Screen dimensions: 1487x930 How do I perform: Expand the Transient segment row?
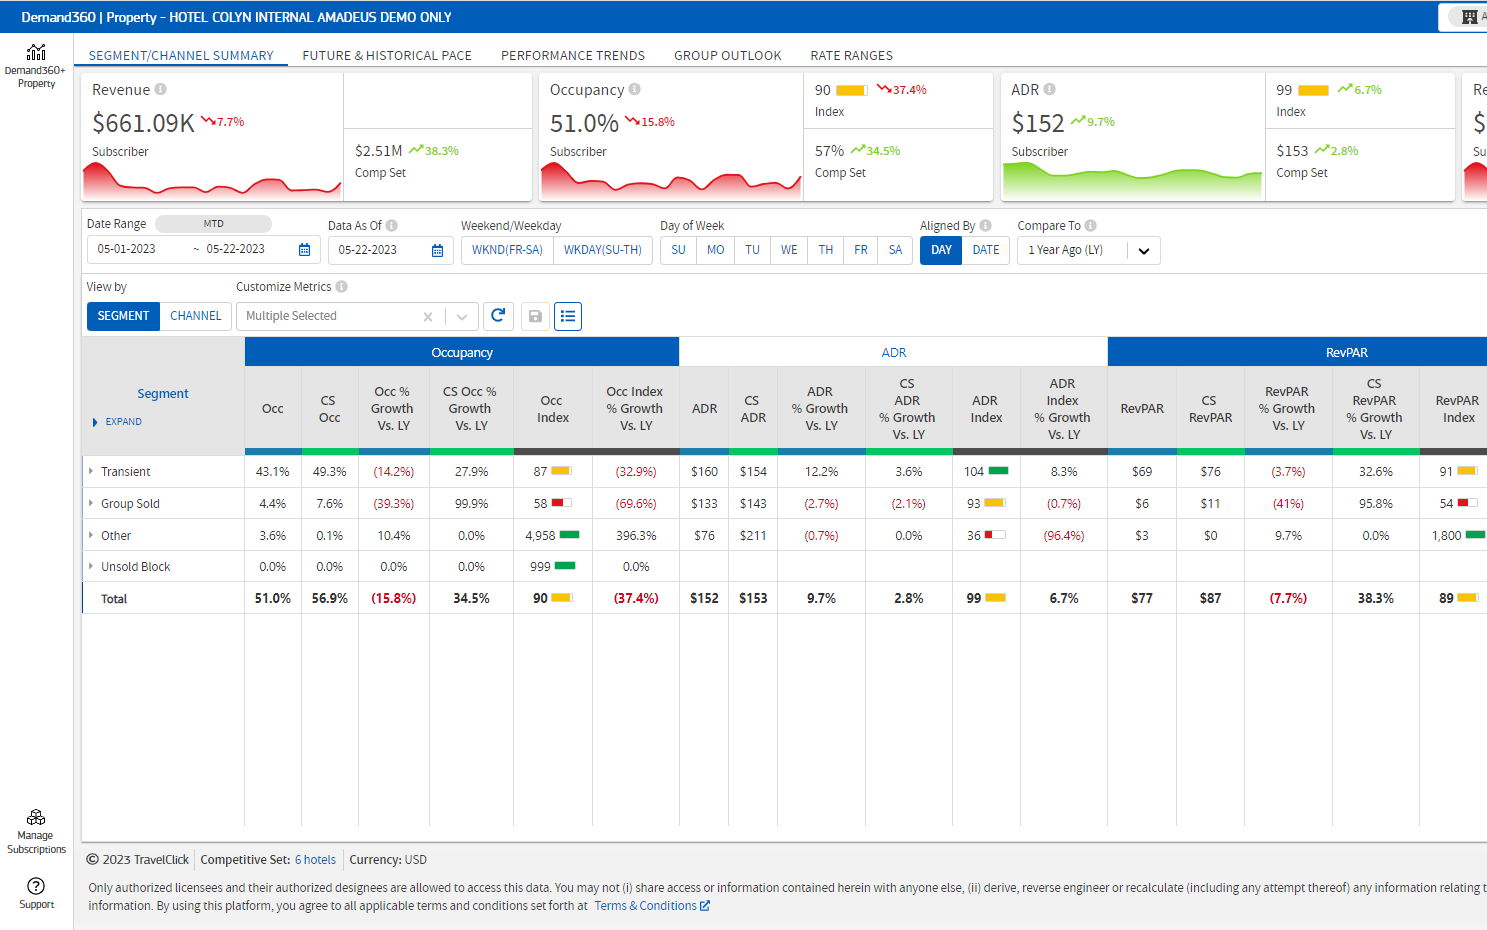(x=91, y=471)
